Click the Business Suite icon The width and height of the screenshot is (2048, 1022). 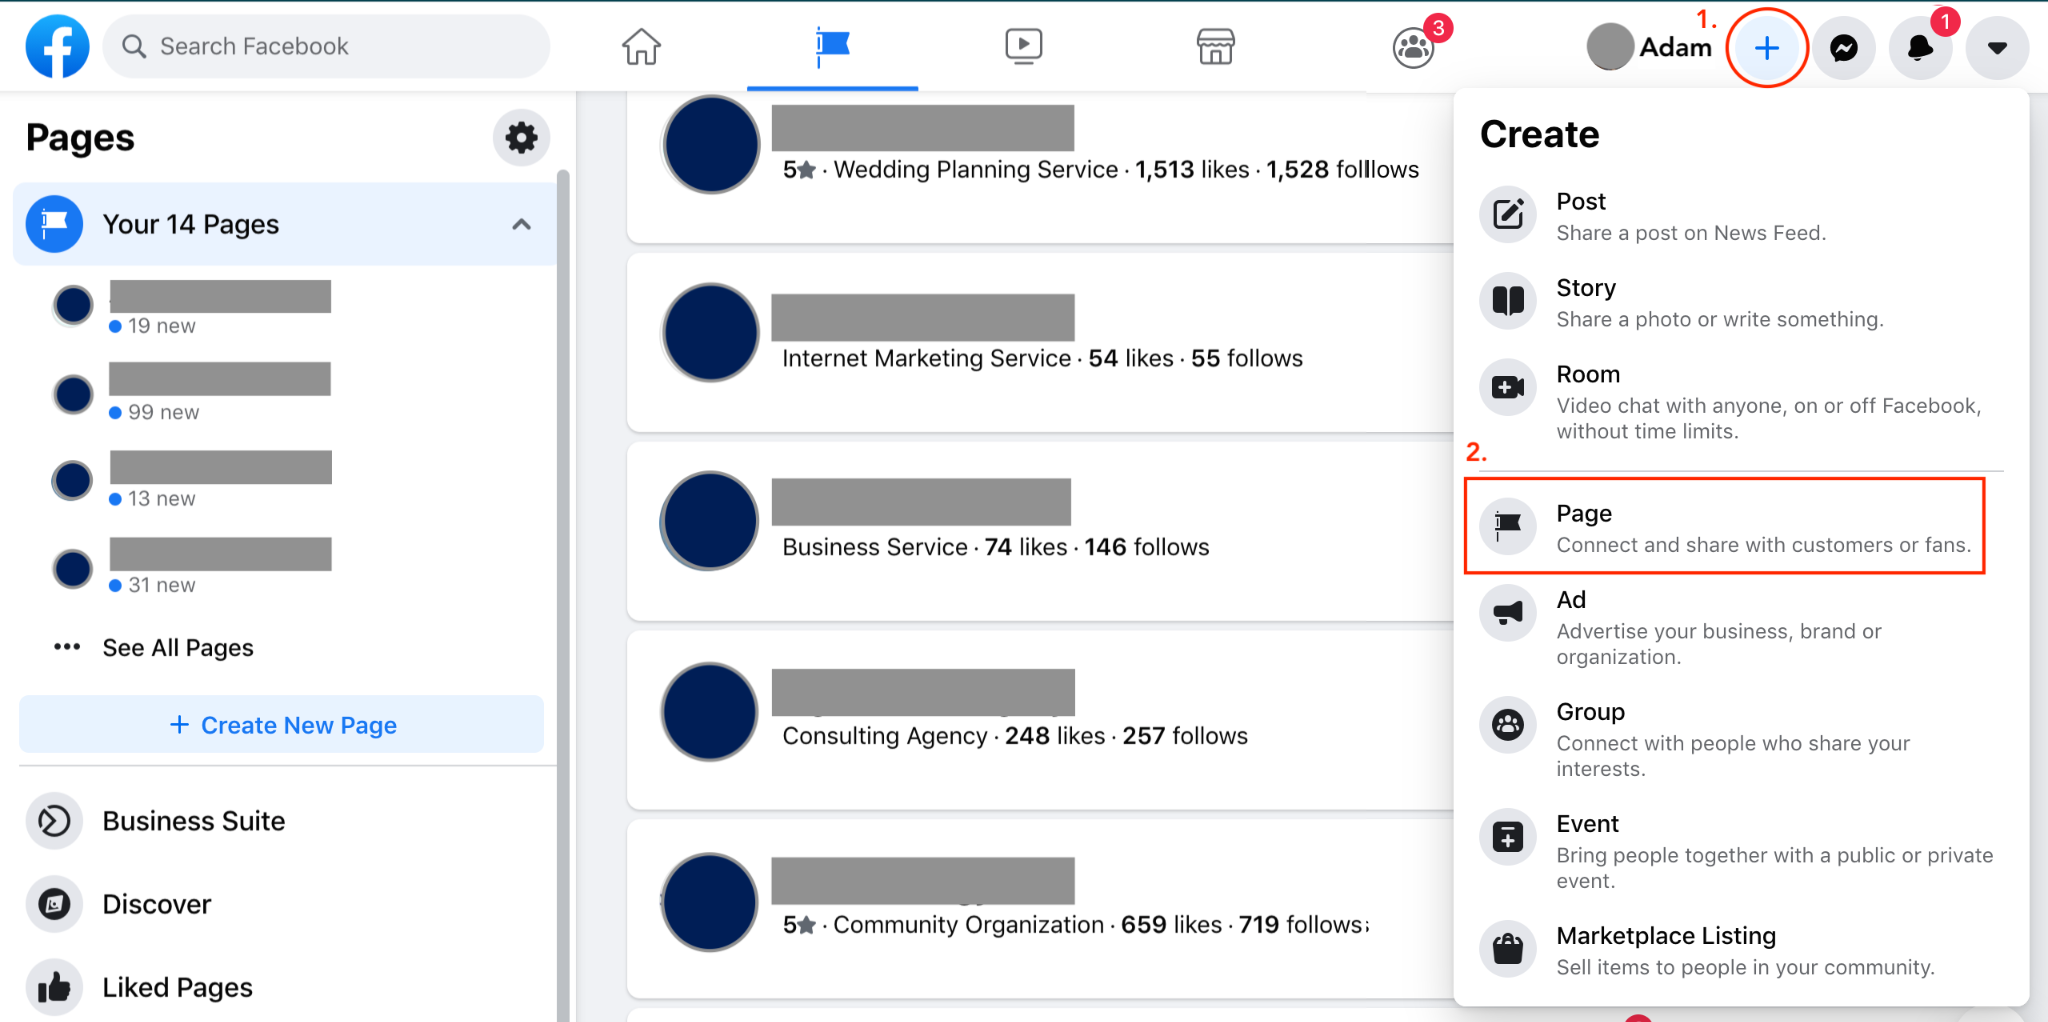(x=54, y=821)
